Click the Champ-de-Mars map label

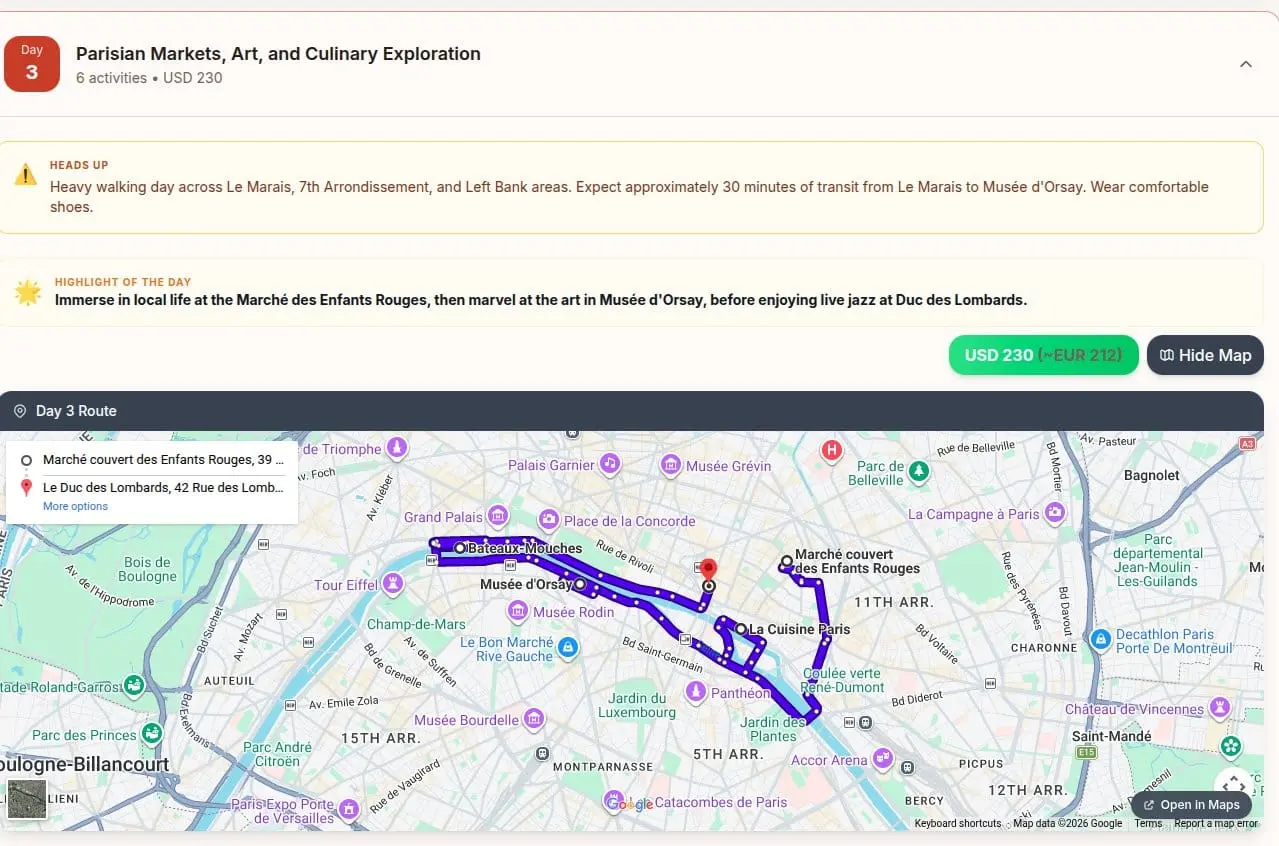[x=416, y=624]
